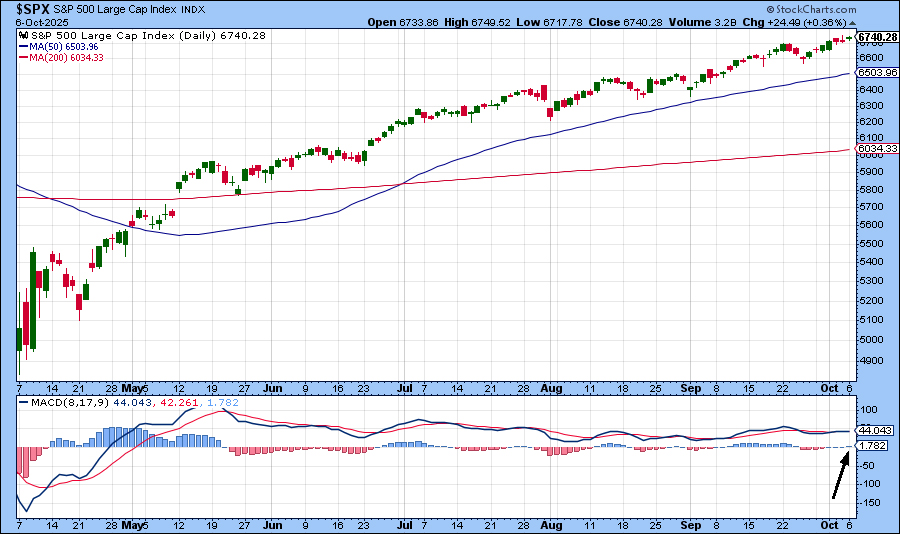Click the dark blue MACD legend line marker
Image resolution: width=900 pixels, height=534 pixels.
(x=22, y=403)
